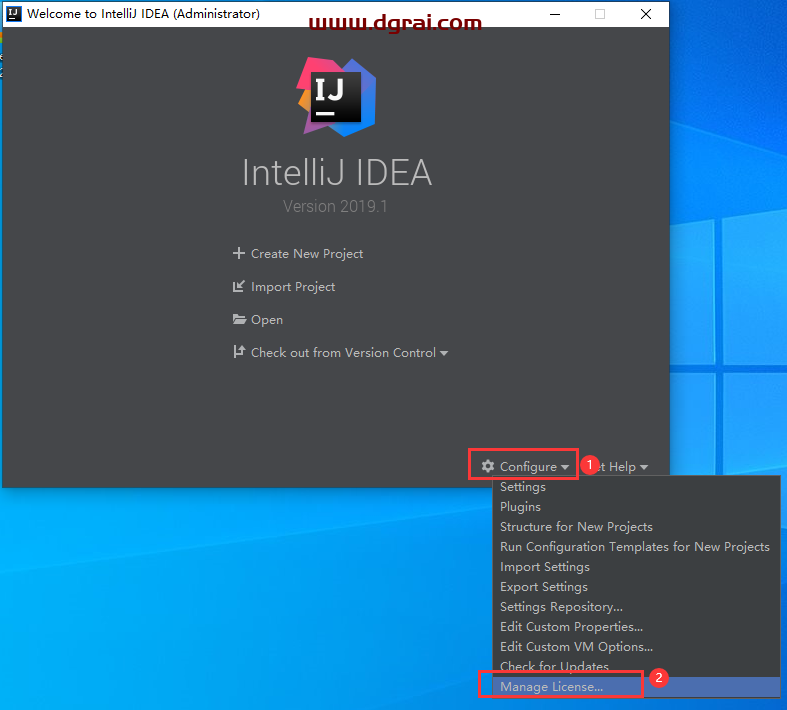Open an existing project via Open
The image size is (787, 710).
(267, 320)
